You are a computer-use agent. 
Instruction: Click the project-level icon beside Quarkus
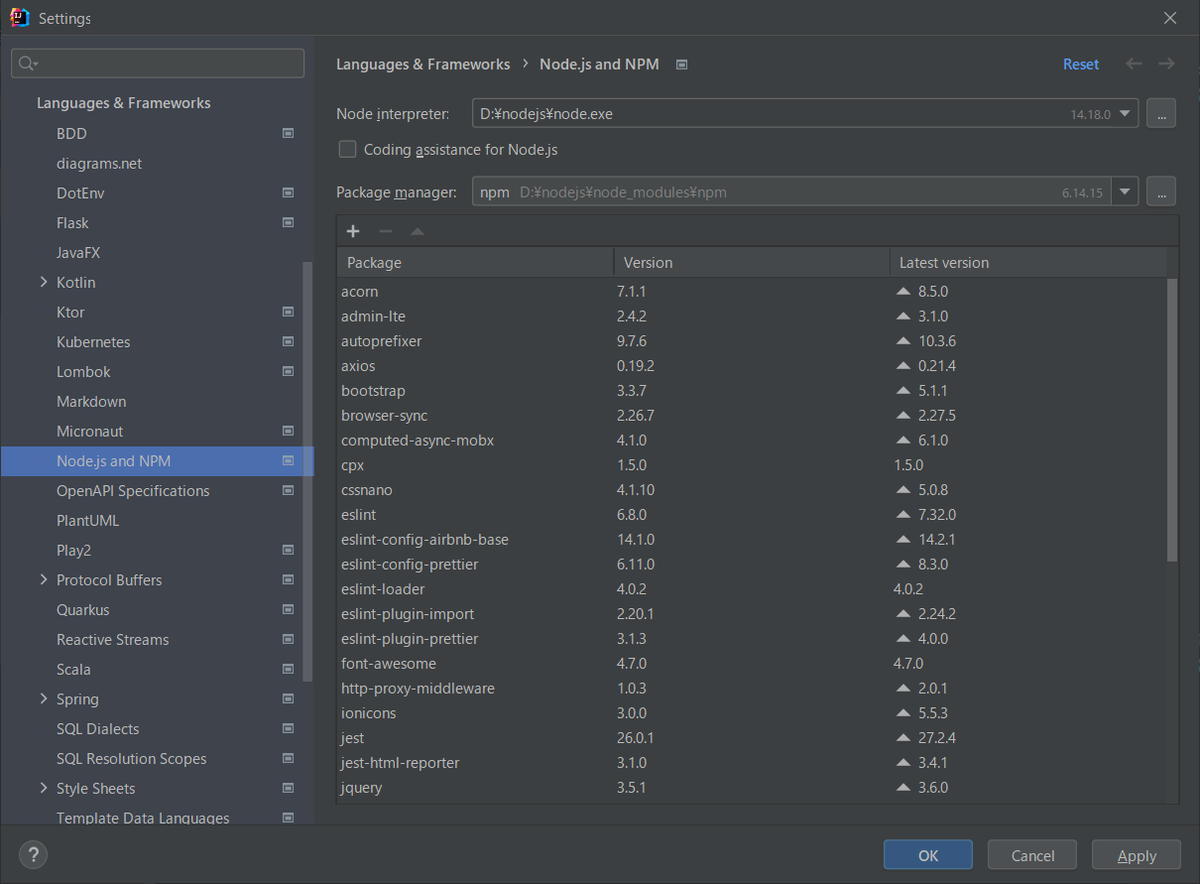tap(288, 610)
